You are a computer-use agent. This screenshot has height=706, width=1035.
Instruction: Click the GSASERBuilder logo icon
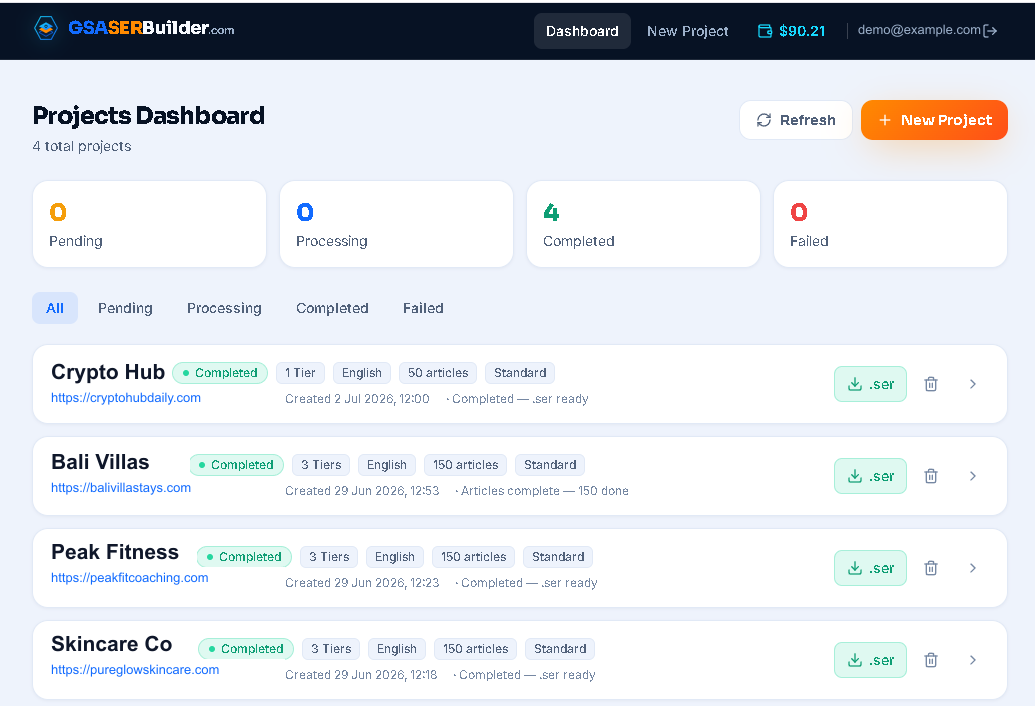tap(46, 28)
